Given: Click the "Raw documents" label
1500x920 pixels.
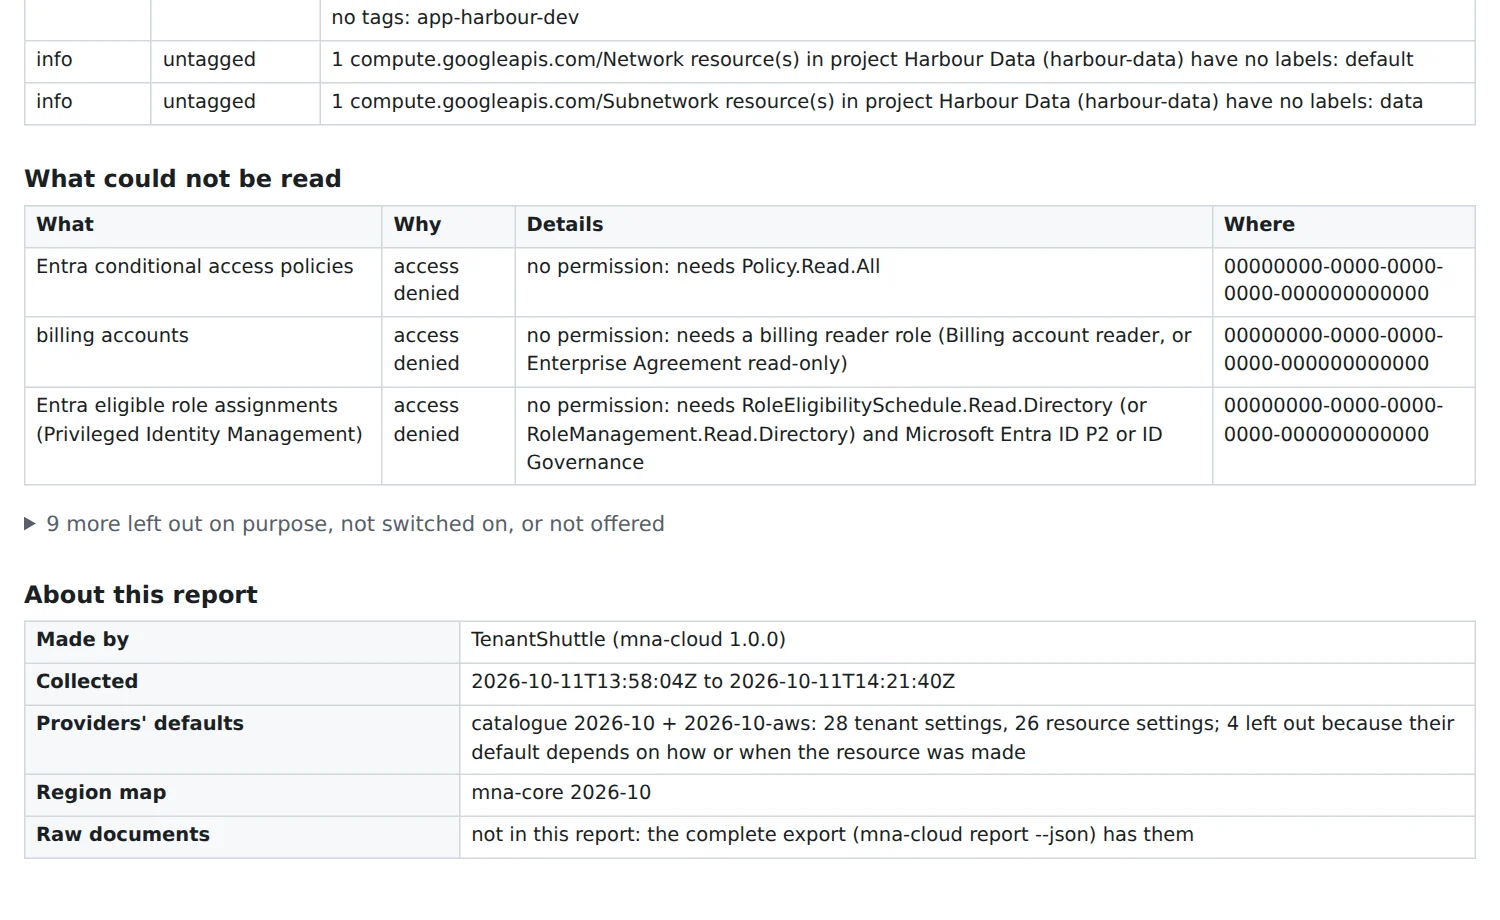Looking at the screenshot, I should [123, 834].
